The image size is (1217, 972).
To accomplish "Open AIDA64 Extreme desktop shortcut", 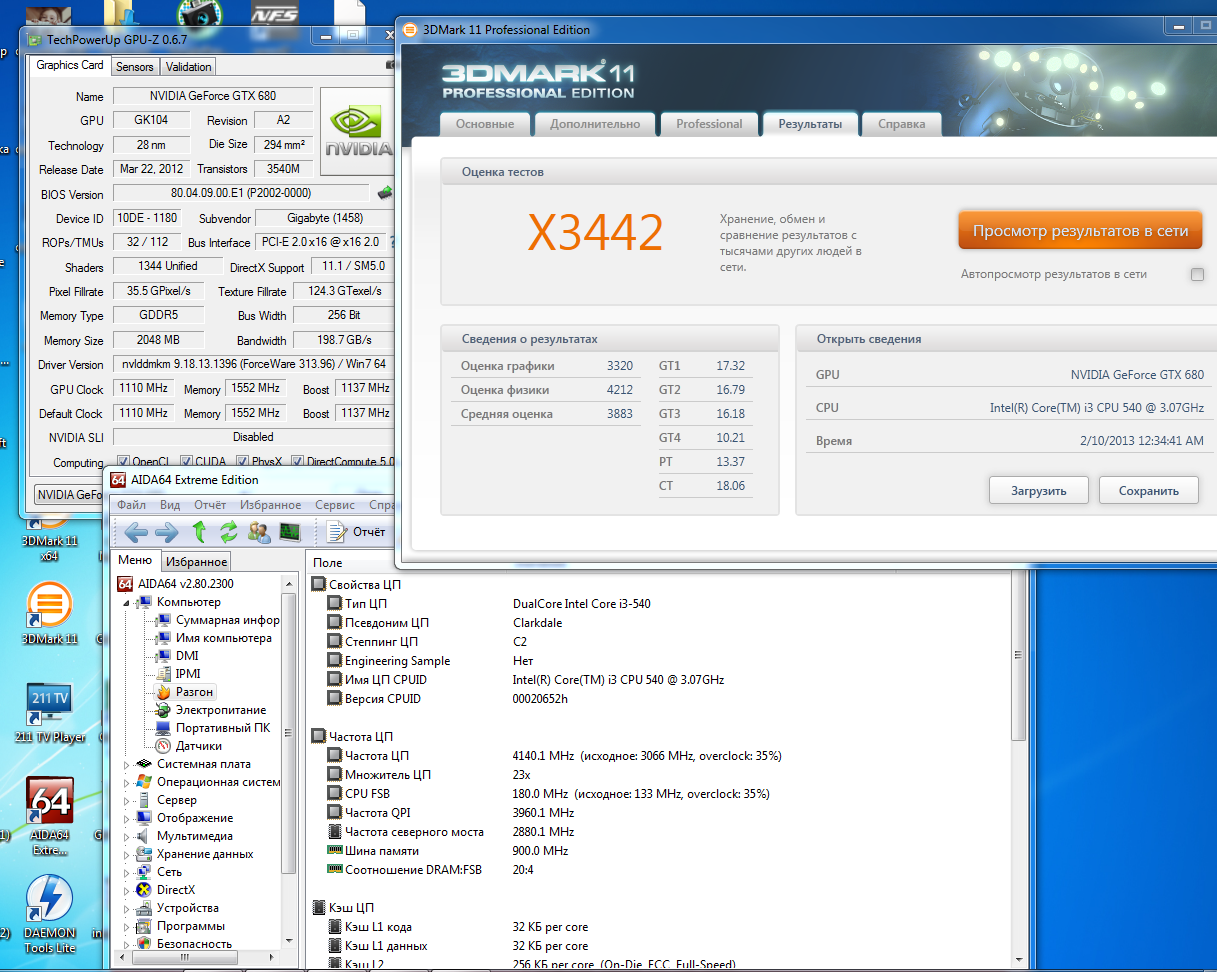I will tap(50, 816).
